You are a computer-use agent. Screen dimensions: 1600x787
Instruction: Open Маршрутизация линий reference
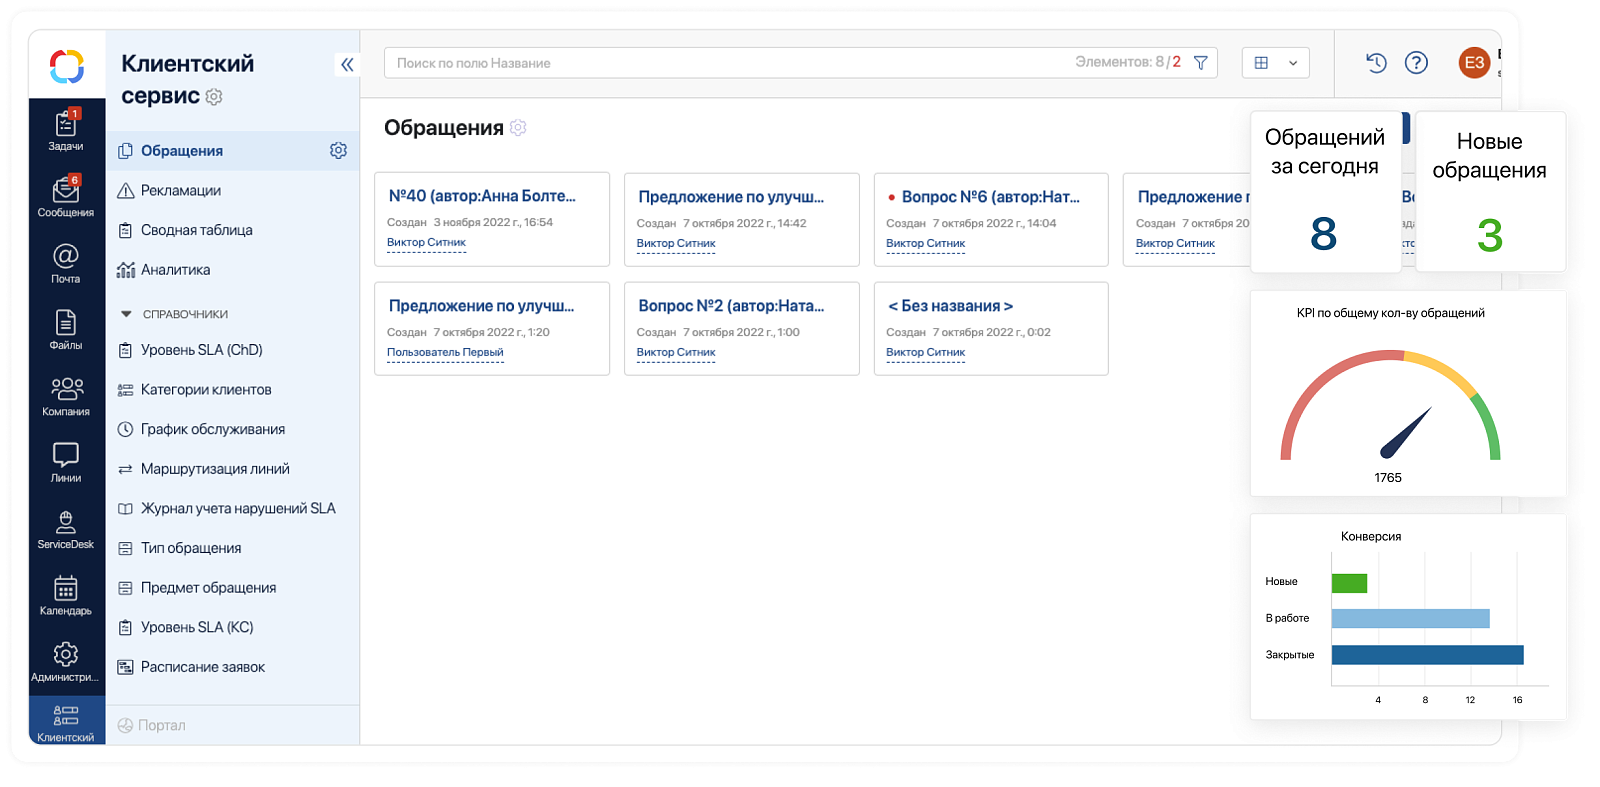[232, 469]
